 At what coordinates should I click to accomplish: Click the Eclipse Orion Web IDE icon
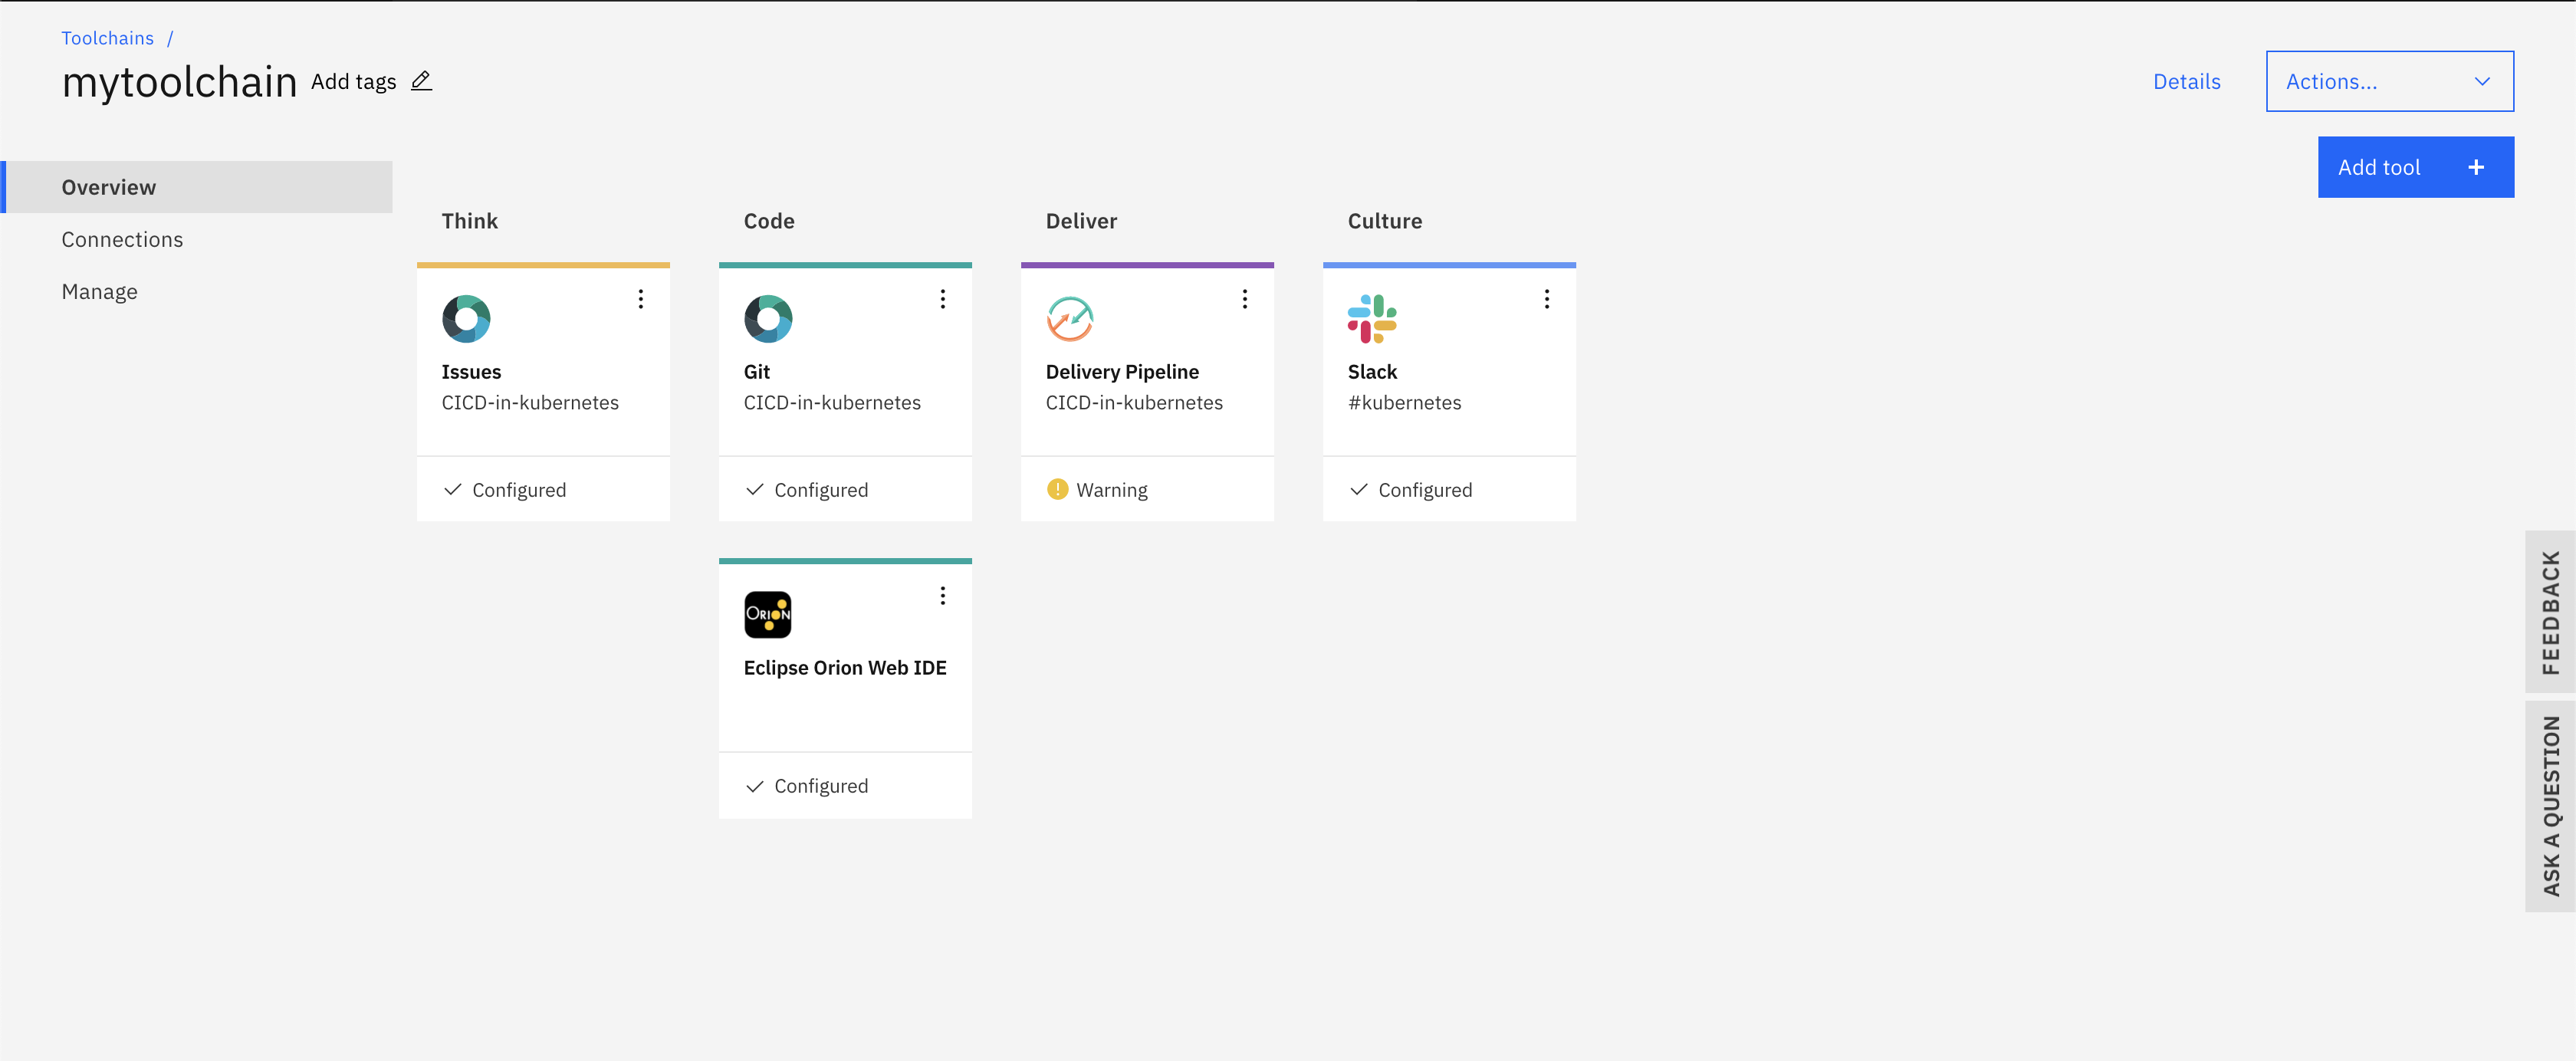click(x=767, y=614)
